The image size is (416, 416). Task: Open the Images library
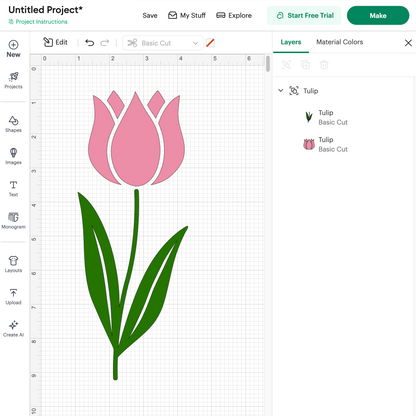(13, 156)
